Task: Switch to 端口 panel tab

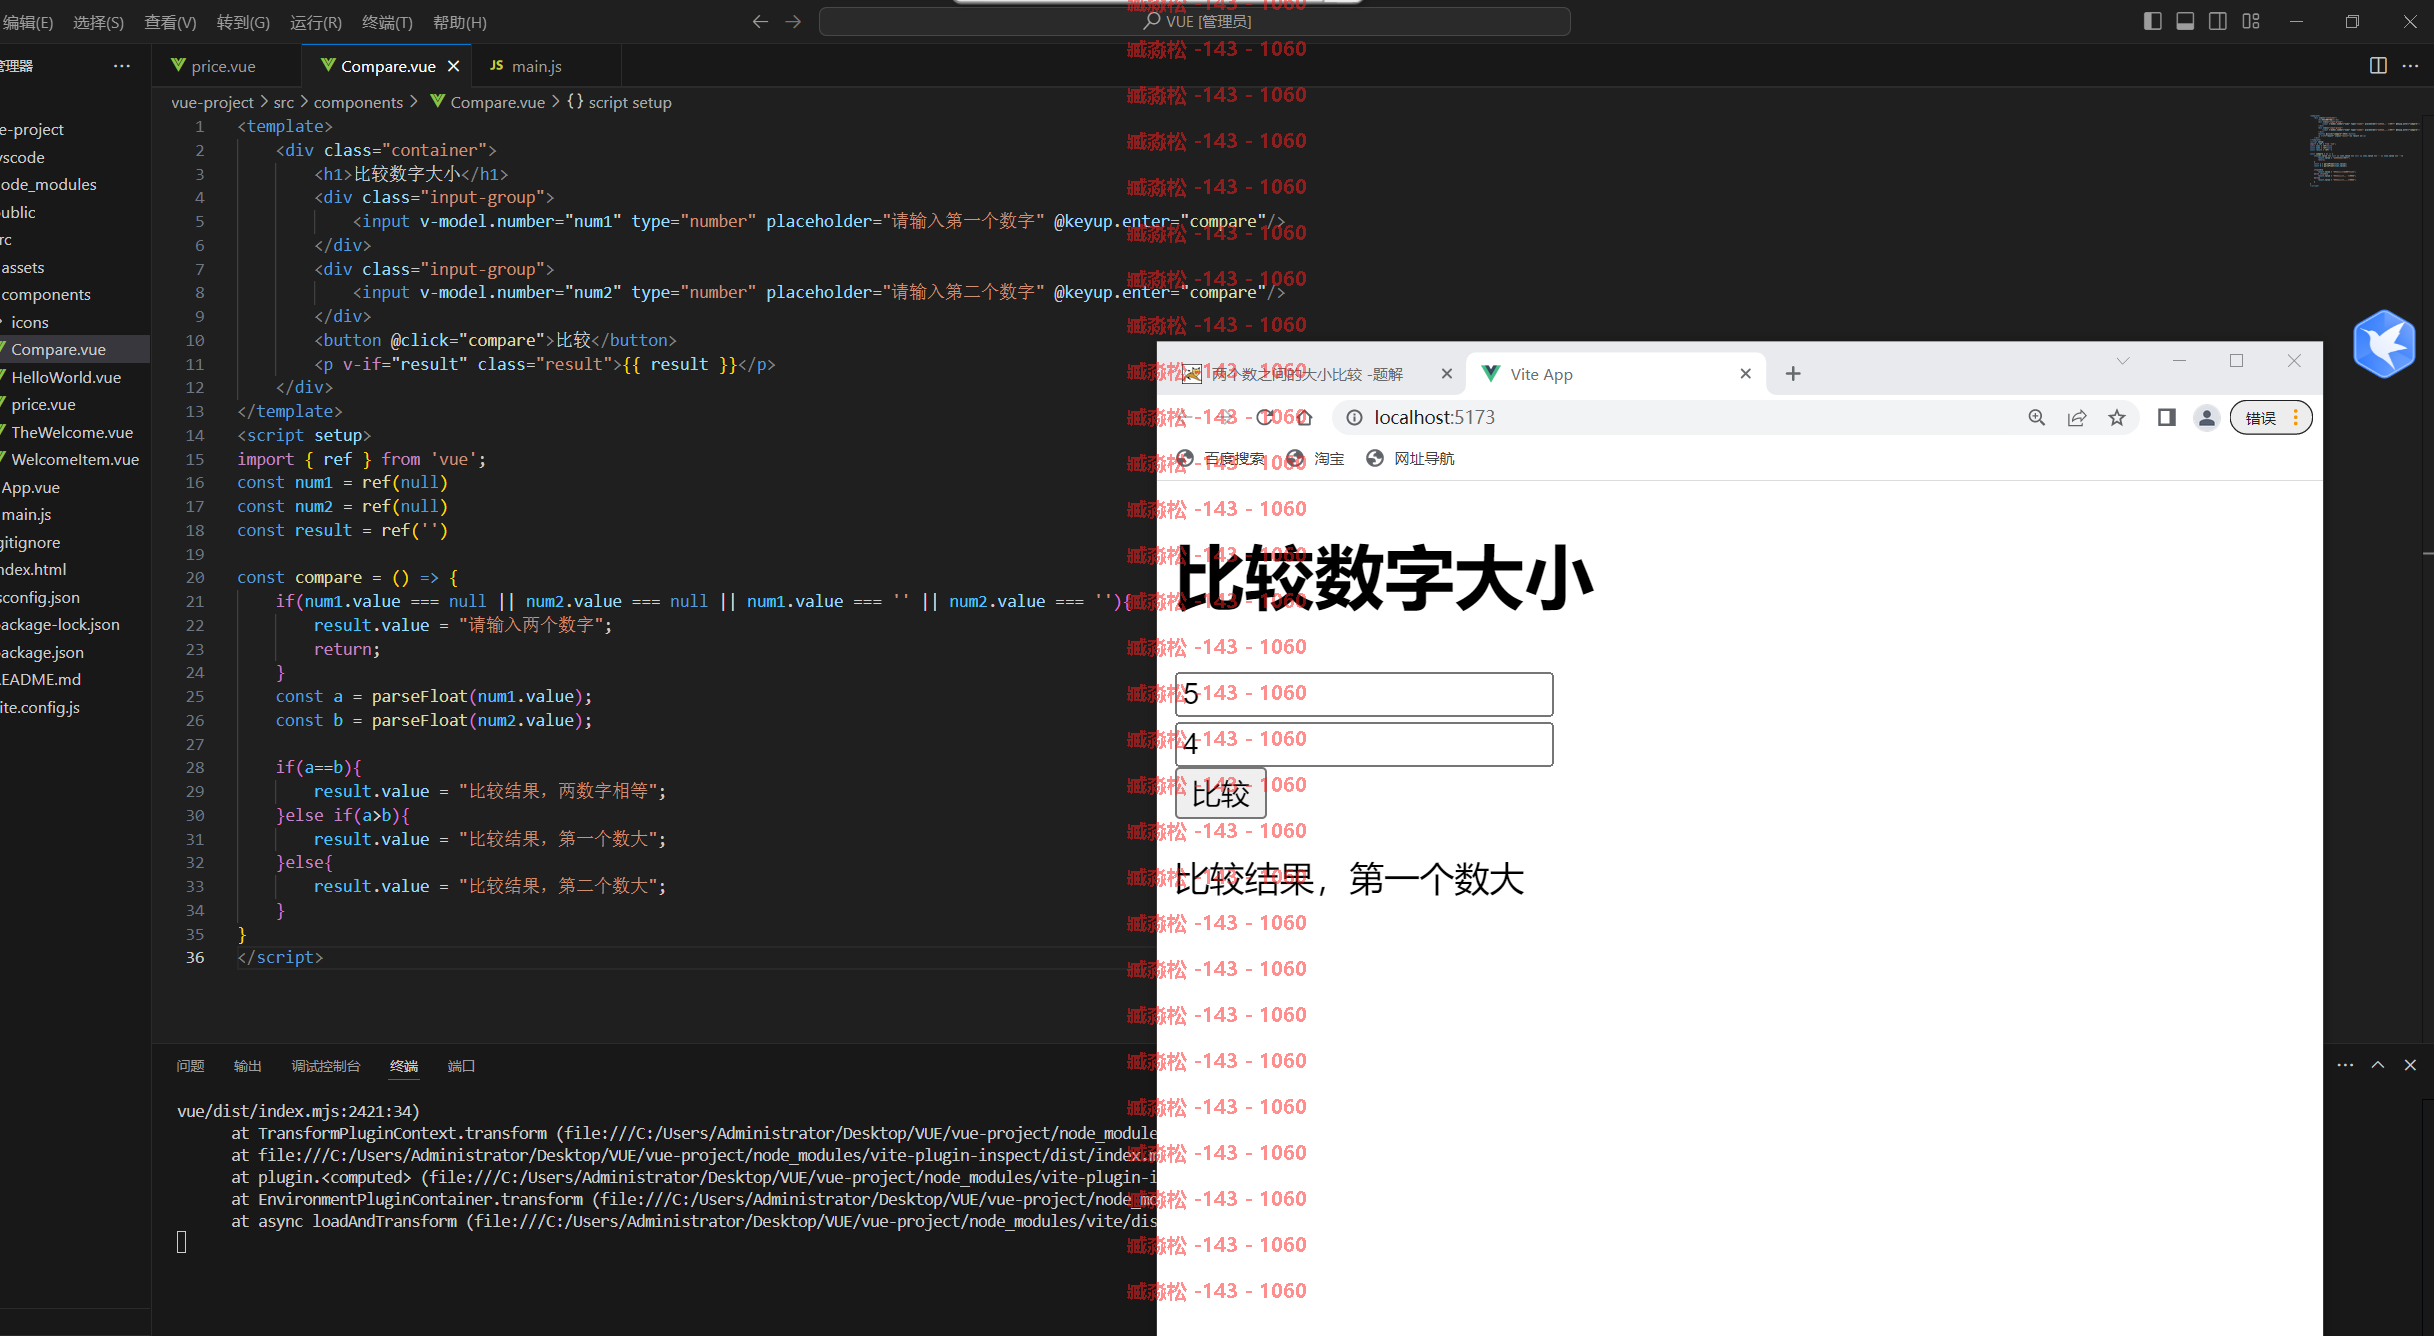Action: 461,1066
